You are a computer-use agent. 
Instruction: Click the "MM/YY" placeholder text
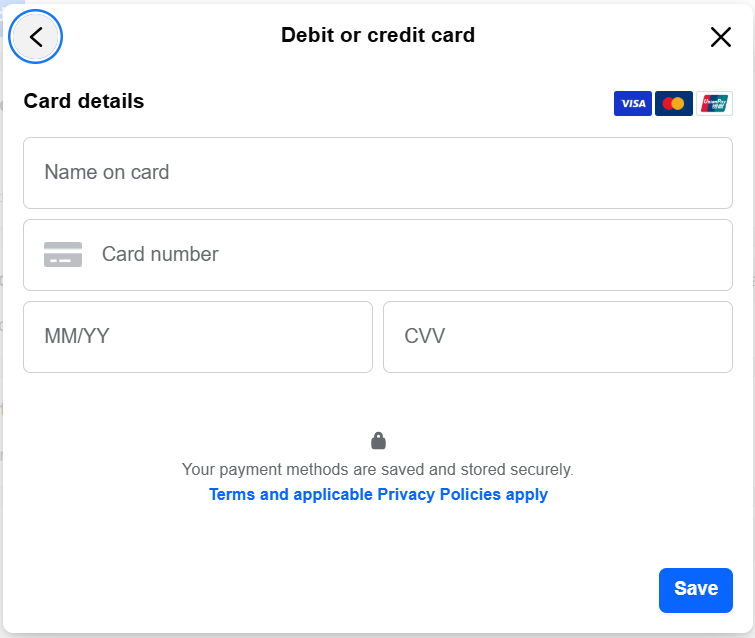click(x=77, y=336)
